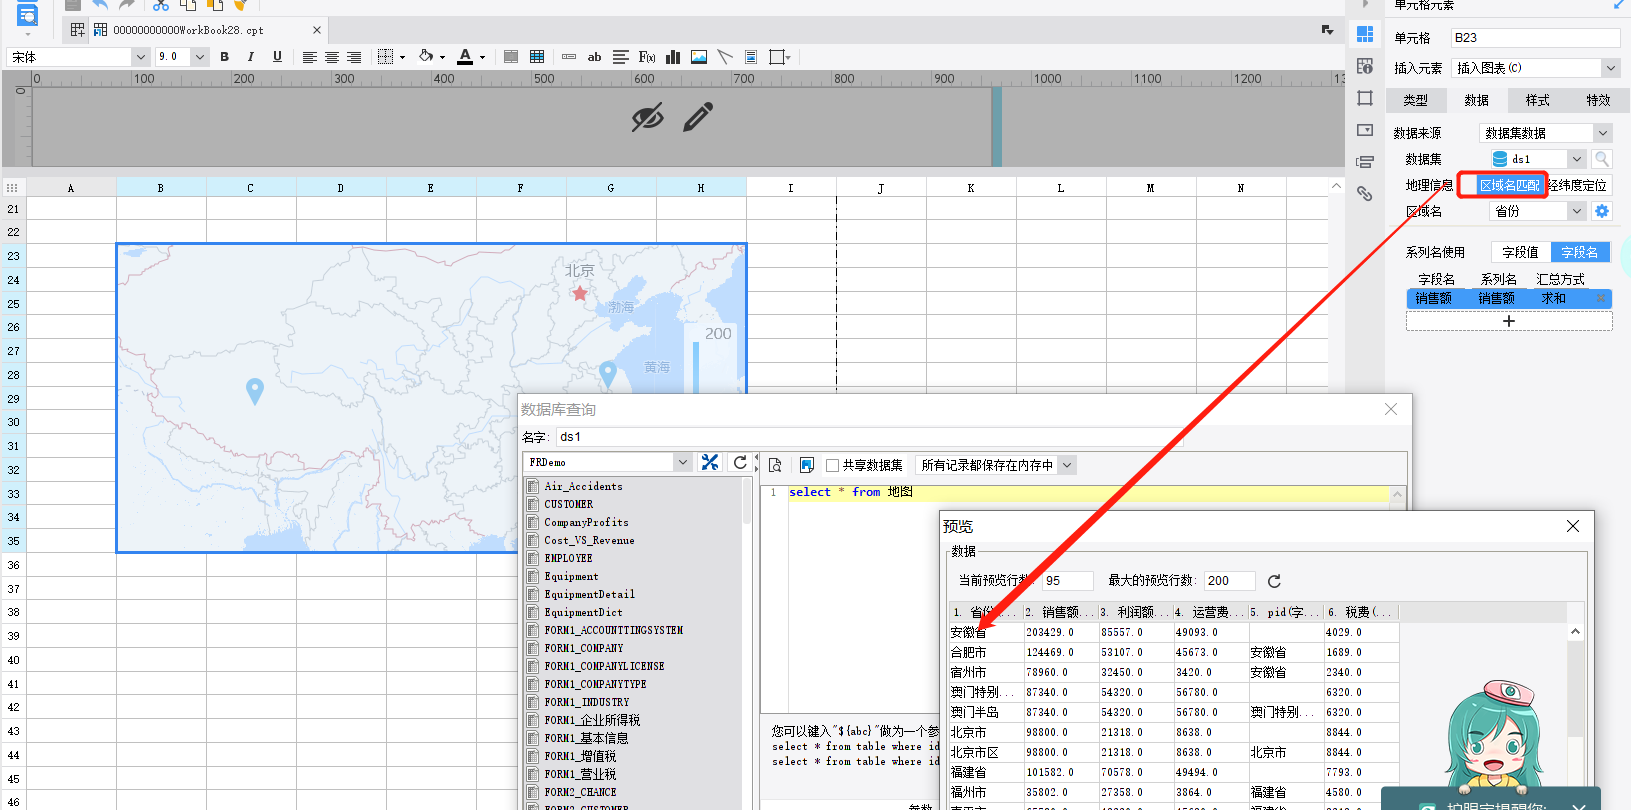Add a new series row with plus button
Image resolution: width=1631 pixels, height=810 pixels.
point(1509,321)
